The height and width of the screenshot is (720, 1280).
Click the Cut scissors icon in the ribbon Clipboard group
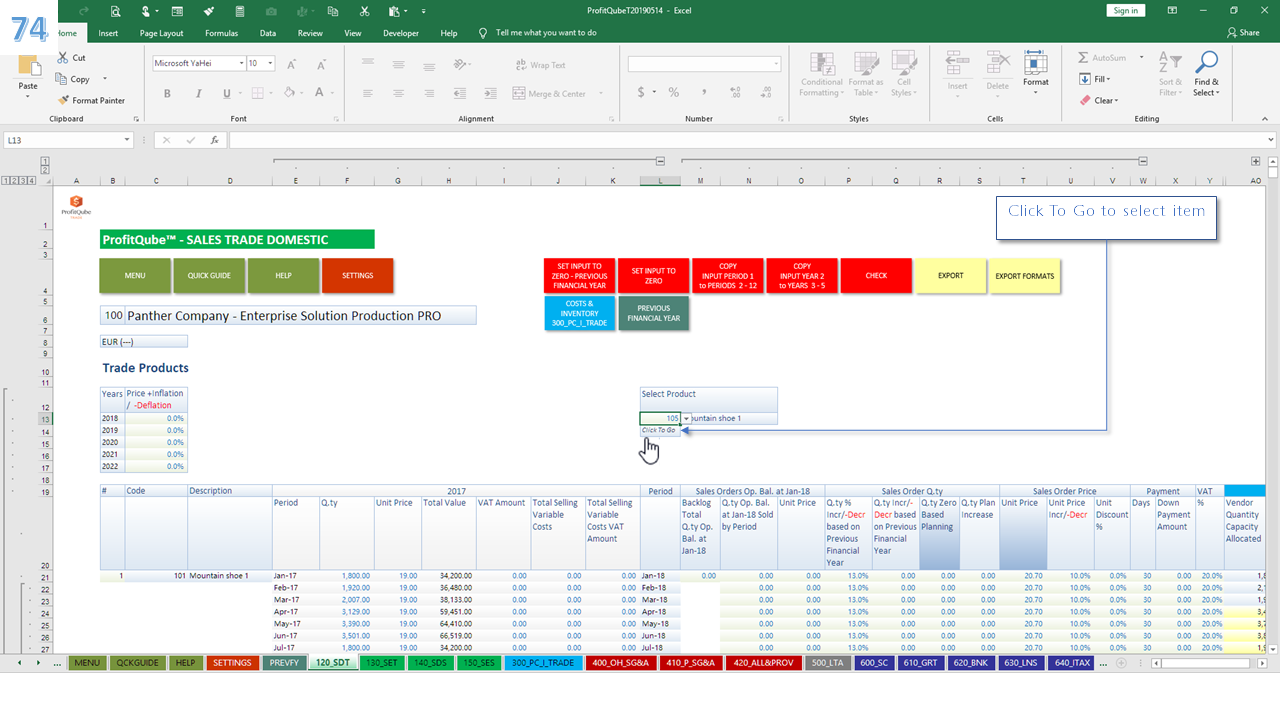pos(64,58)
